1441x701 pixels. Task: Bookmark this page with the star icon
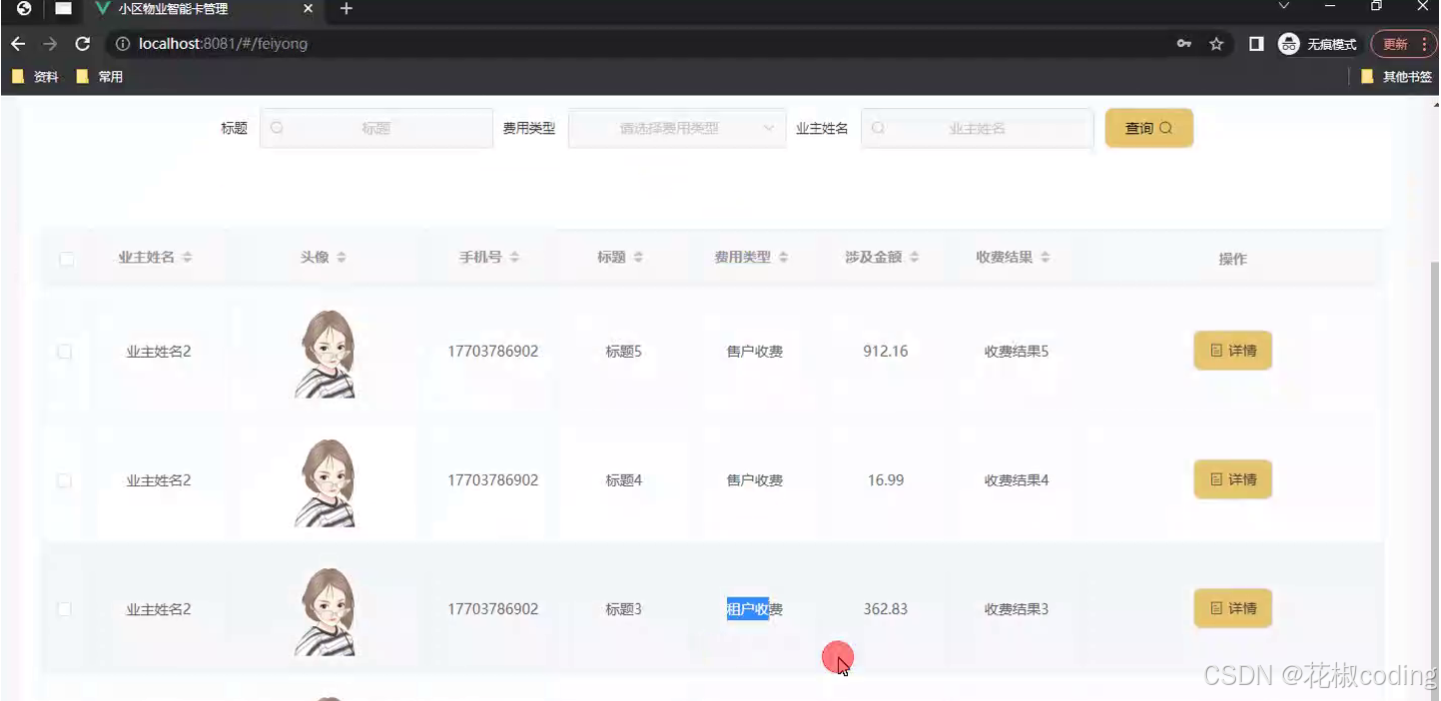point(1216,44)
